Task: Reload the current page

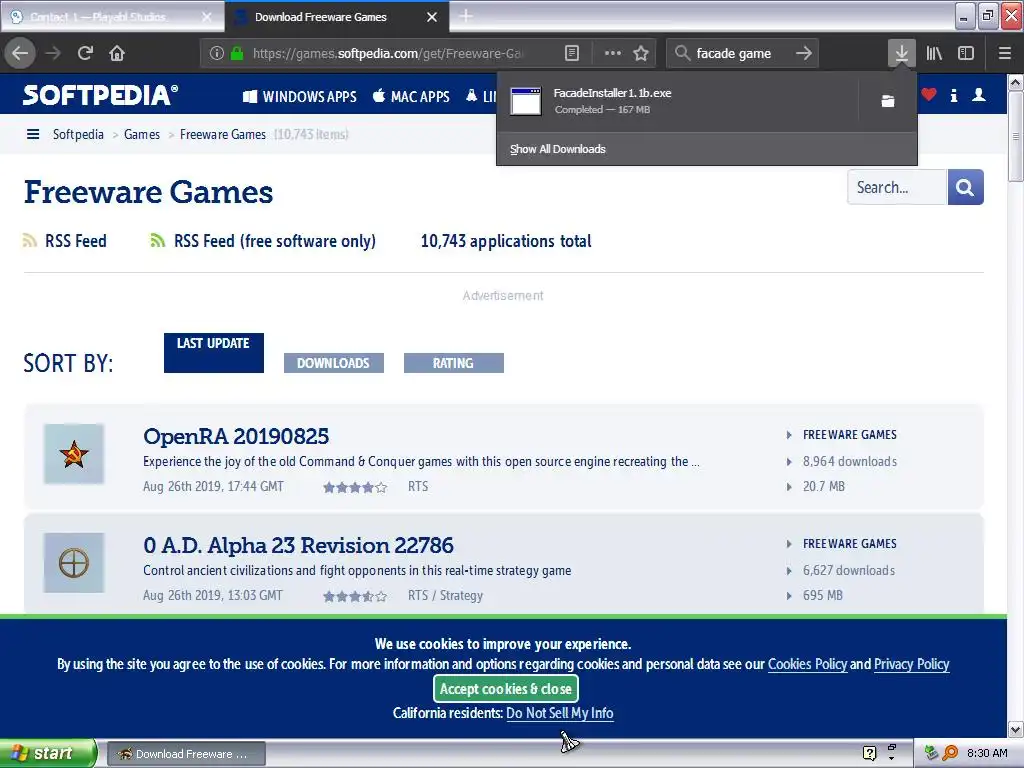Action: click(85, 53)
